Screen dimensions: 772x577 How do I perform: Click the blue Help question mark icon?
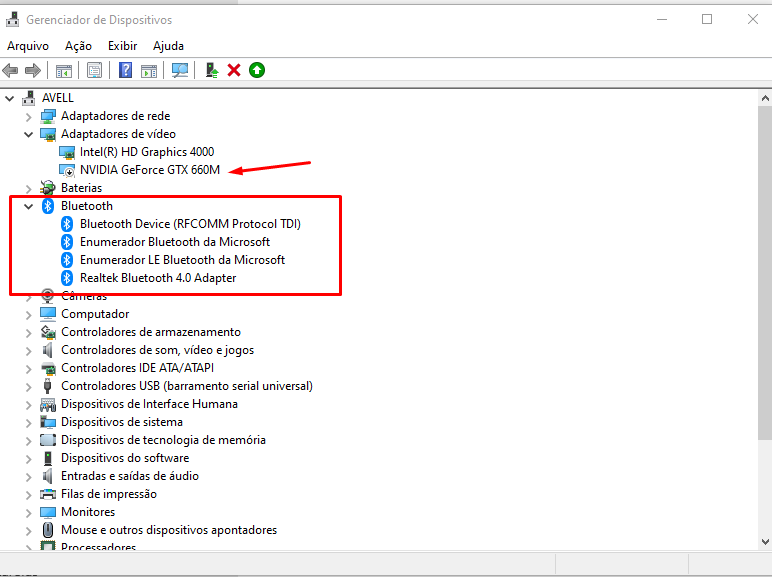click(x=126, y=70)
